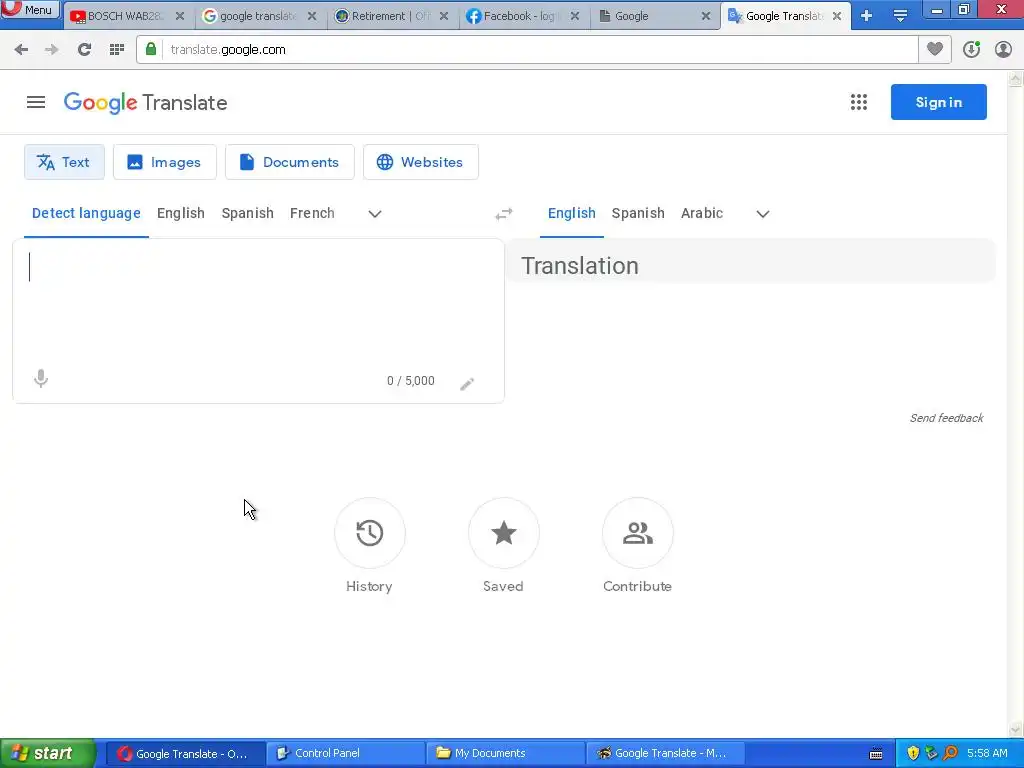
Task: Open translation History
Action: tap(370, 533)
